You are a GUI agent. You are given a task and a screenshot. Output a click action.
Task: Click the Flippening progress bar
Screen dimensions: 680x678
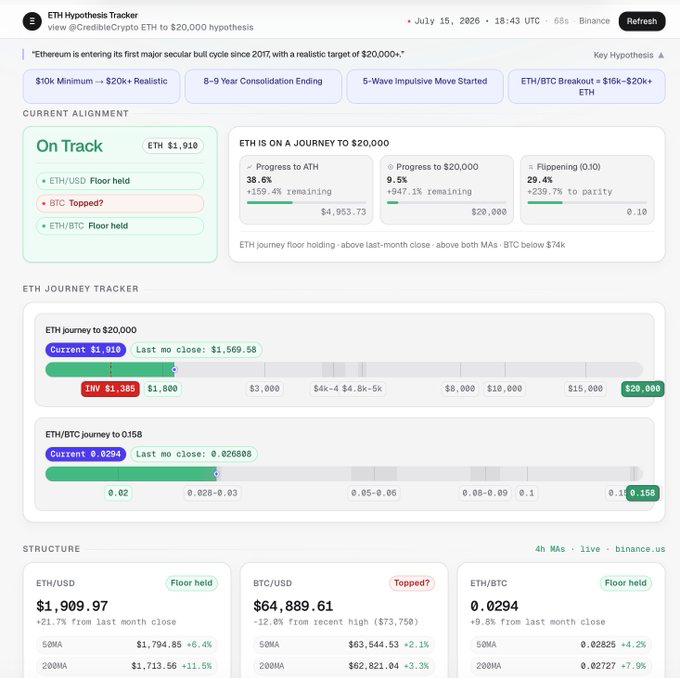[587, 203]
